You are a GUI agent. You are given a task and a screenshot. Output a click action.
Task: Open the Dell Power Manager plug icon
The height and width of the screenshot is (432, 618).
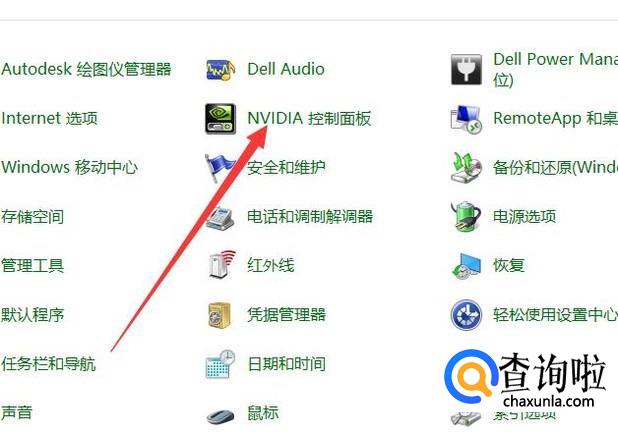click(466, 70)
